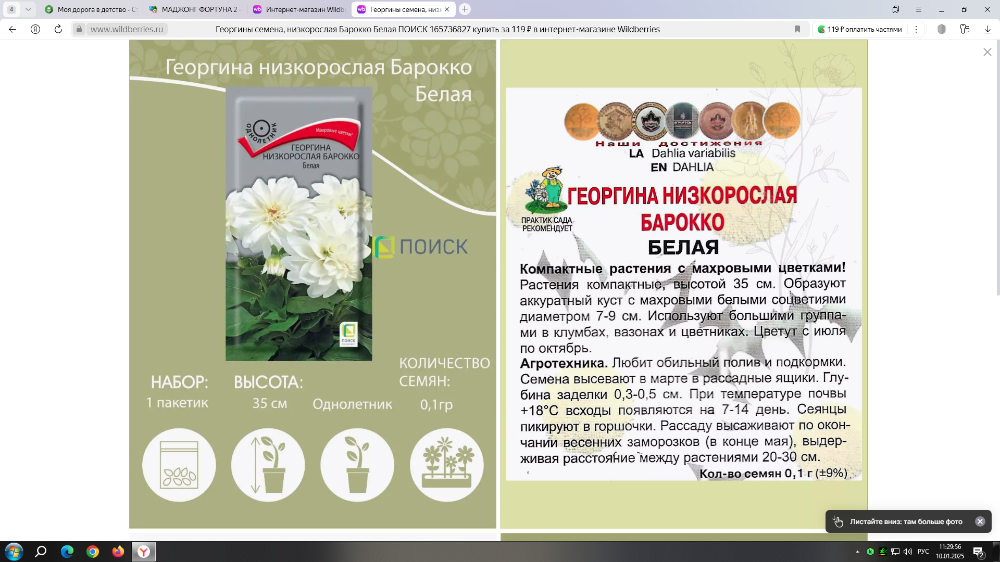Open a new browser tab

pyautogui.click(x=465, y=8)
